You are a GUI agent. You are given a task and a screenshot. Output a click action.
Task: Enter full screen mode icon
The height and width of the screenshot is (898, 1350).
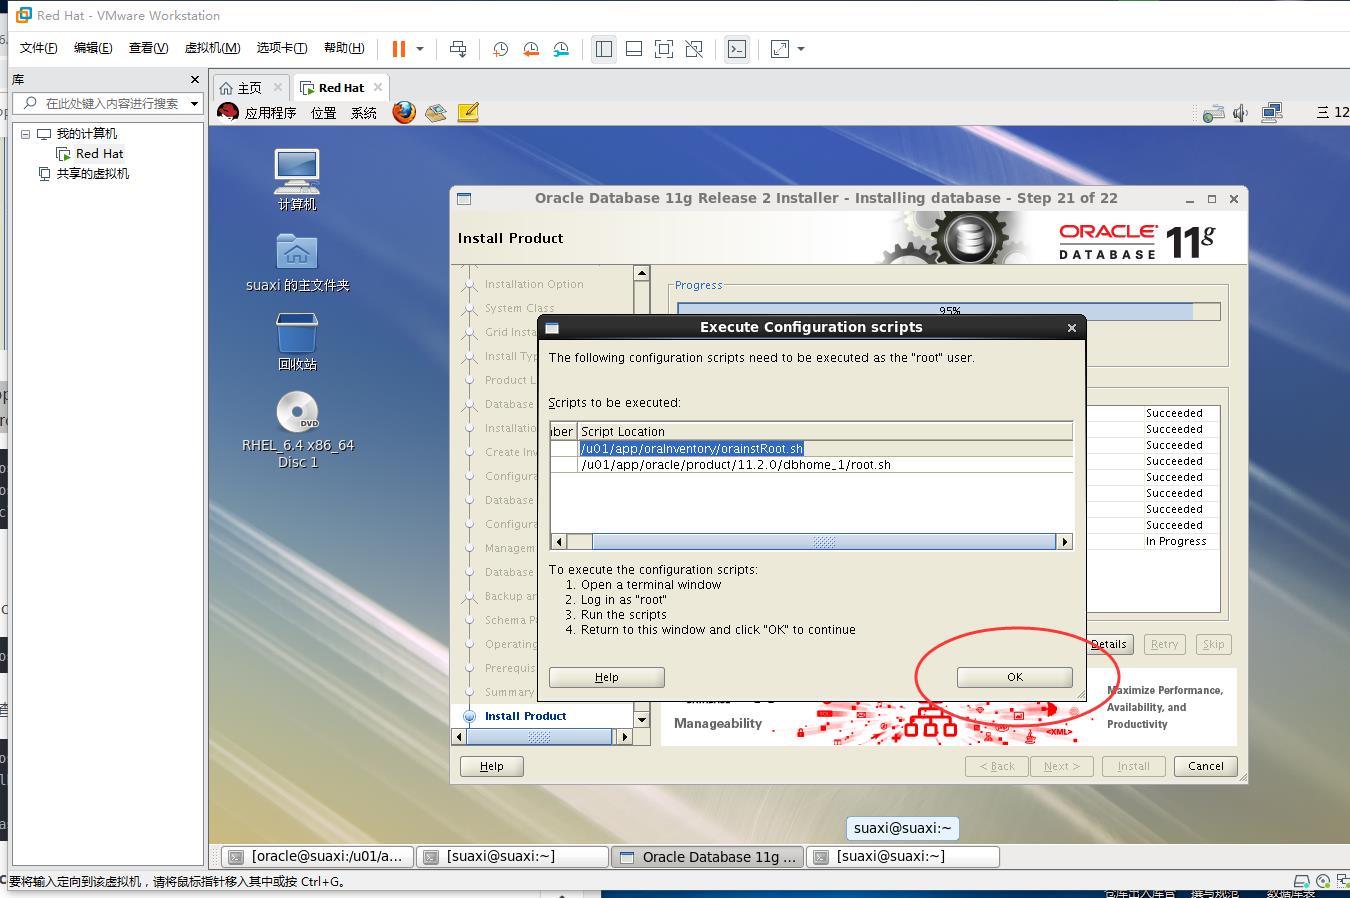(x=664, y=48)
